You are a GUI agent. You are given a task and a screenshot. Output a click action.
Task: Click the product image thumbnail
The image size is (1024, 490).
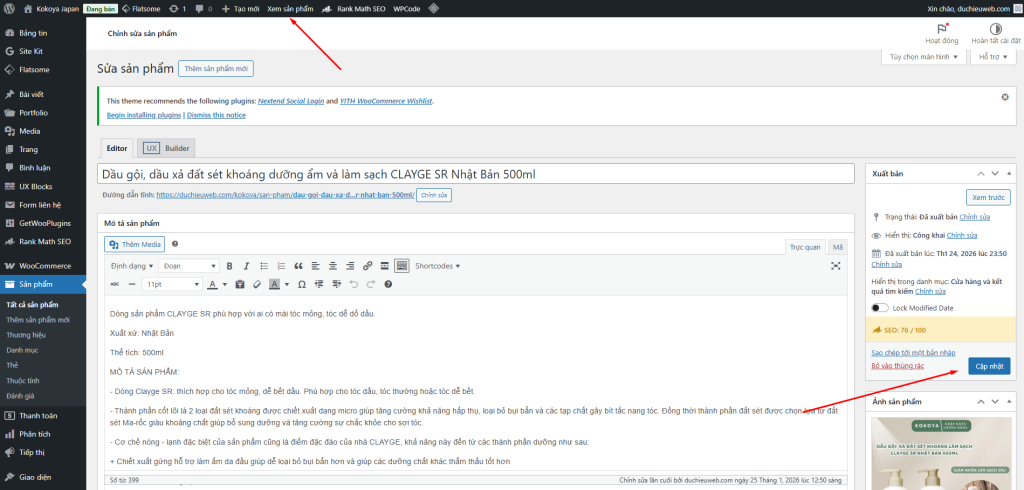click(941, 453)
